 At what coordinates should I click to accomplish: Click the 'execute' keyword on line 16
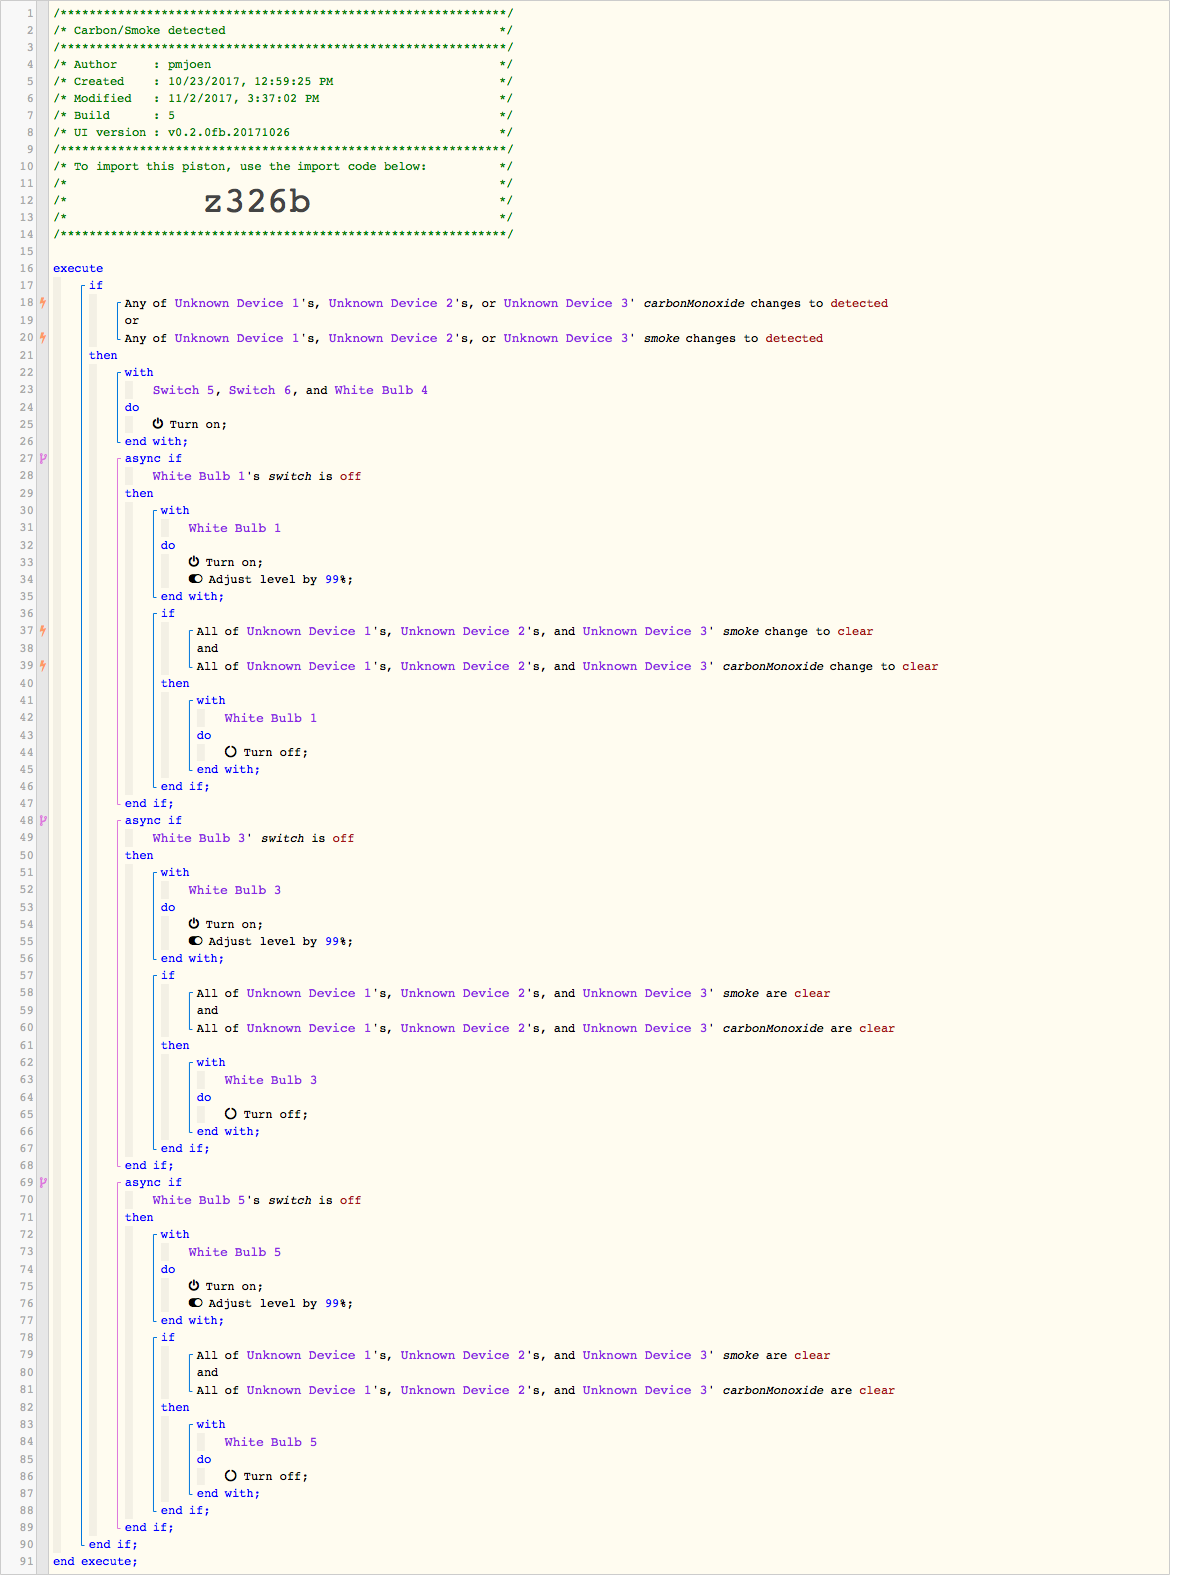pyautogui.click(x=78, y=268)
